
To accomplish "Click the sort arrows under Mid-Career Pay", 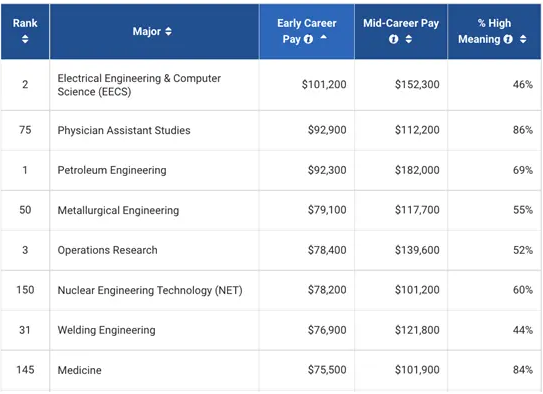I will (x=409, y=39).
